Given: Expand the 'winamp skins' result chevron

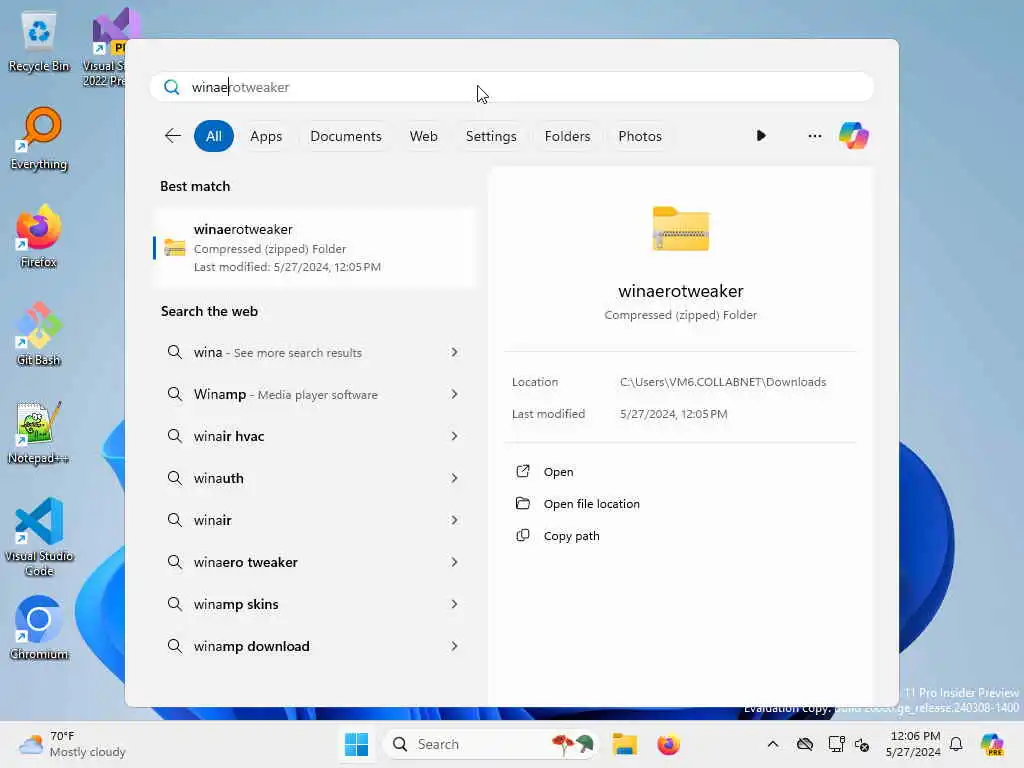Looking at the screenshot, I should 454,604.
